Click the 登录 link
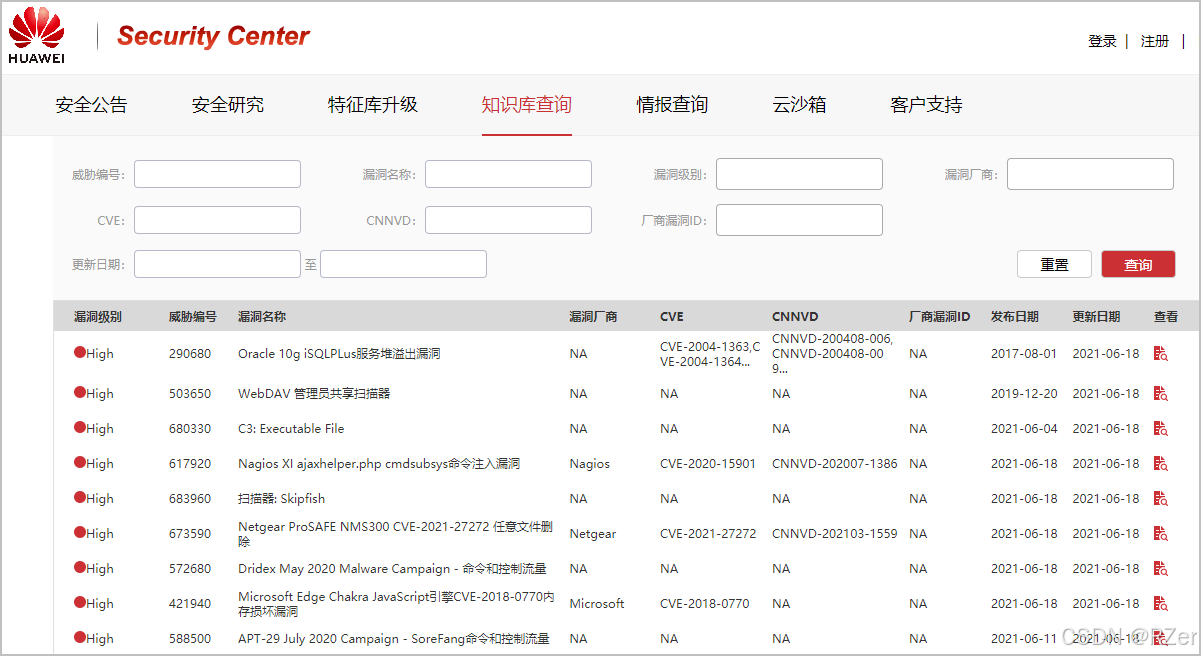This screenshot has width=1201, height=656. tap(1102, 41)
